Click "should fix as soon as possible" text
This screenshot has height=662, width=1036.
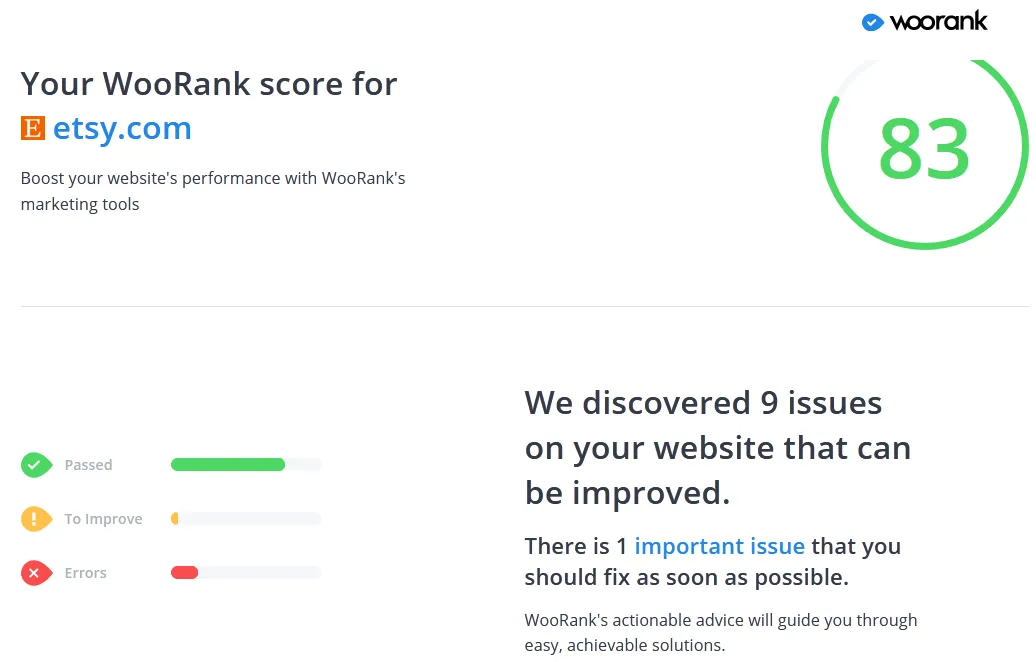(x=686, y=578)
